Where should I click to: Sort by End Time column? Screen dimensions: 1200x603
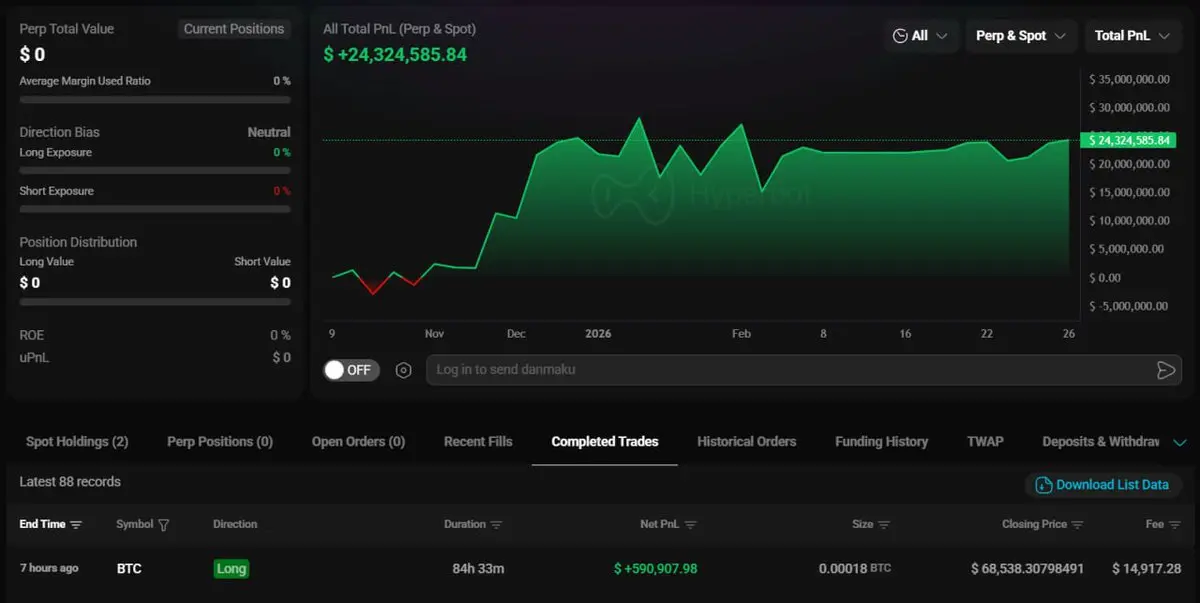(x=51, y=524)
